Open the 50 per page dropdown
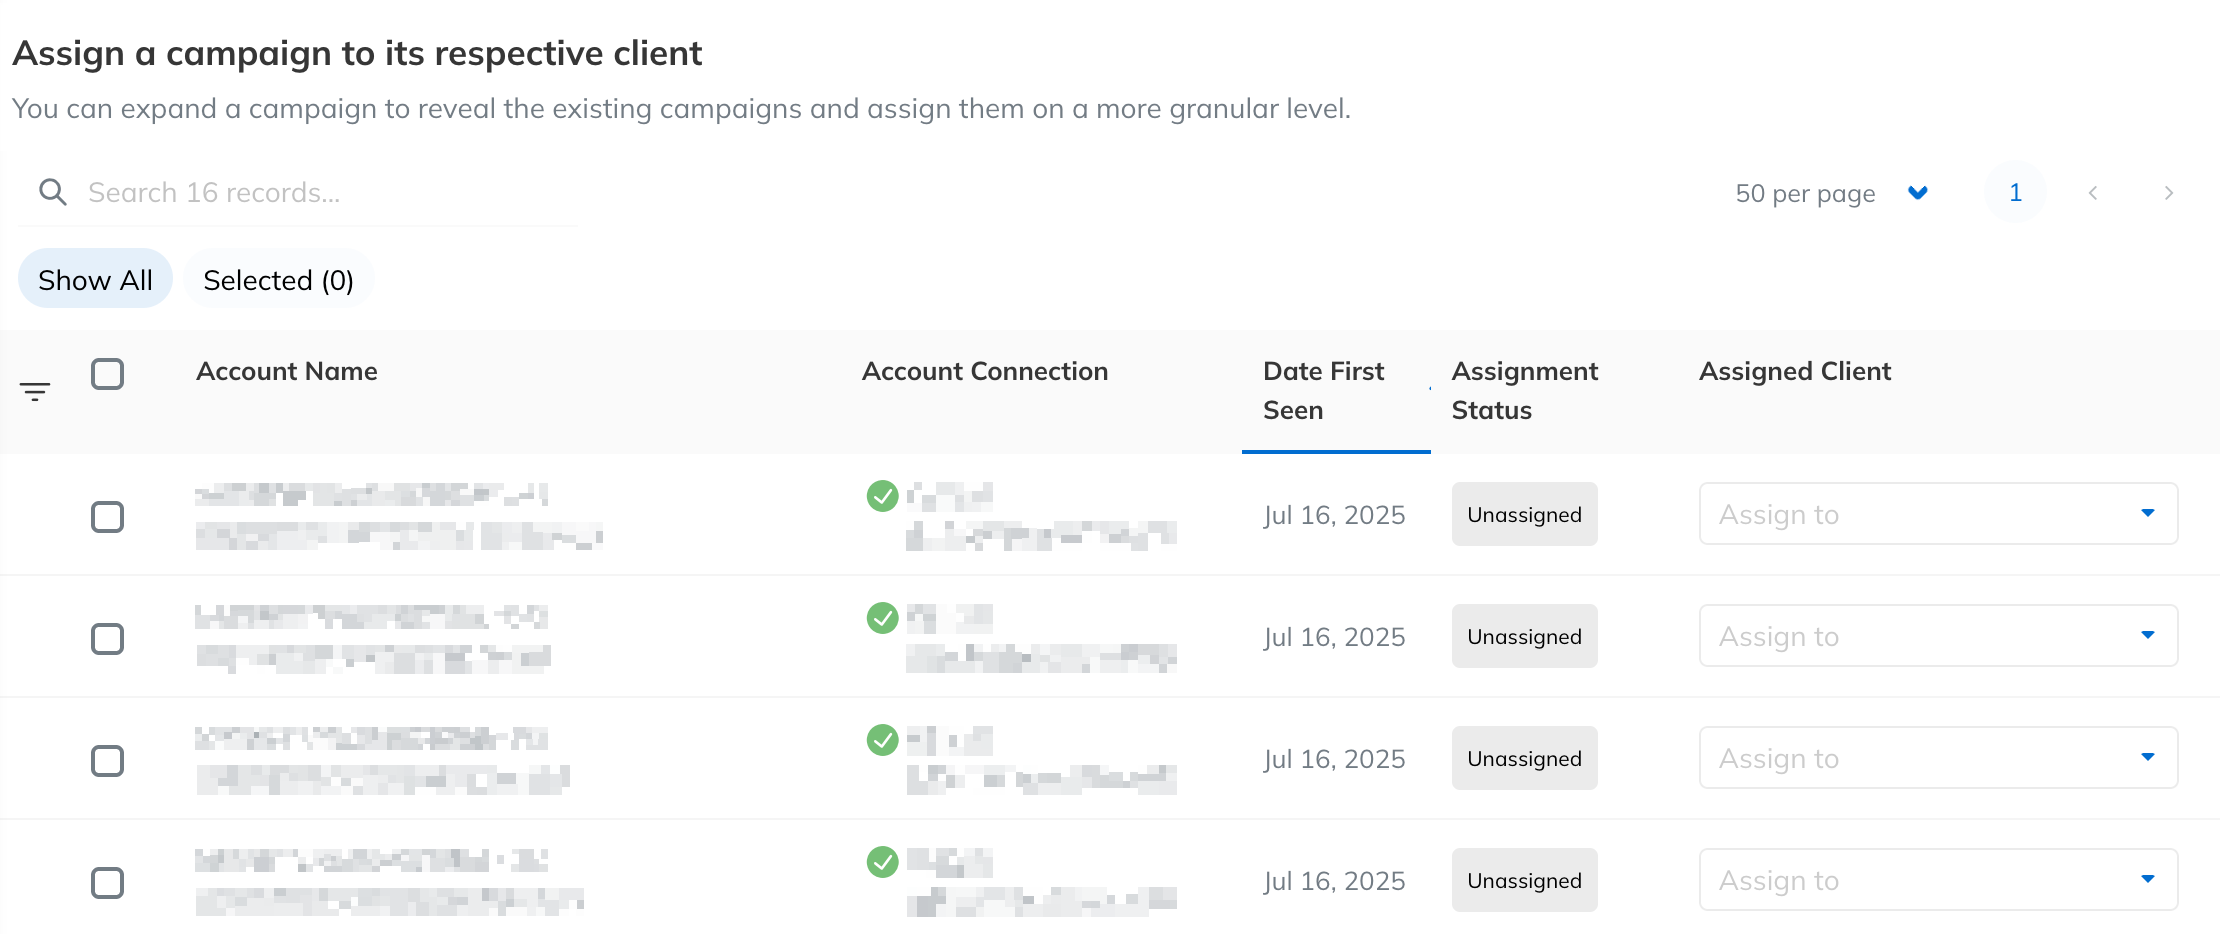Viewport: 2234px width, 934px height. (1834, 192)
